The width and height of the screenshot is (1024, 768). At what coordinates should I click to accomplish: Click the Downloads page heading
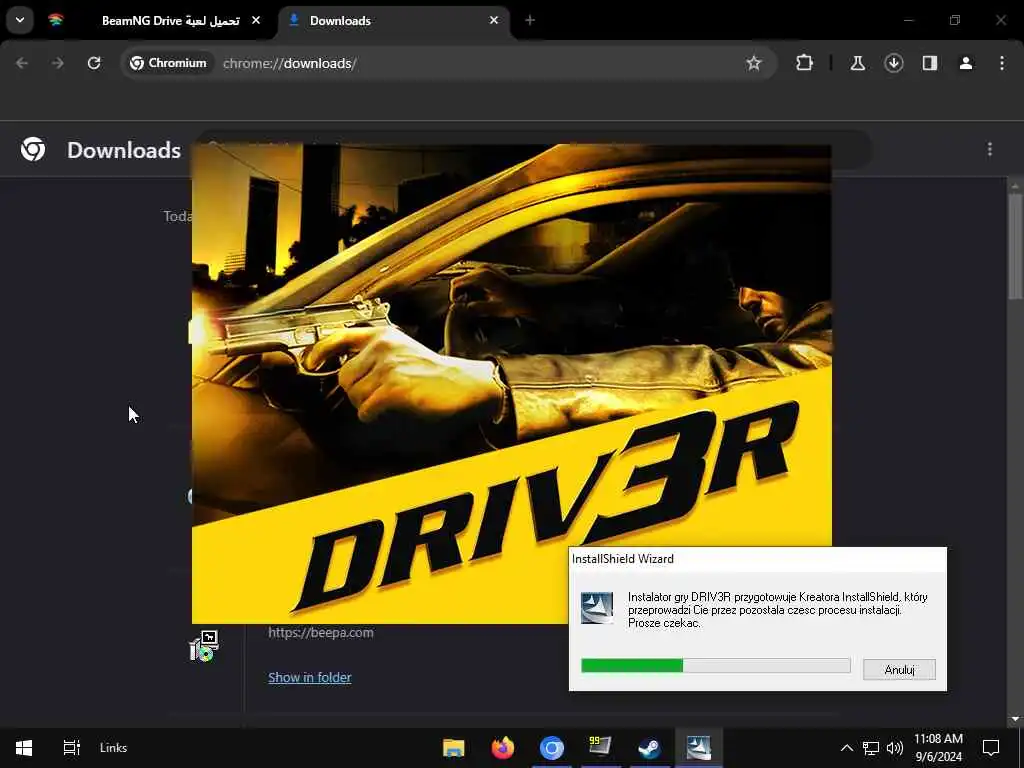pyautogui.click(x=124, y=150)
